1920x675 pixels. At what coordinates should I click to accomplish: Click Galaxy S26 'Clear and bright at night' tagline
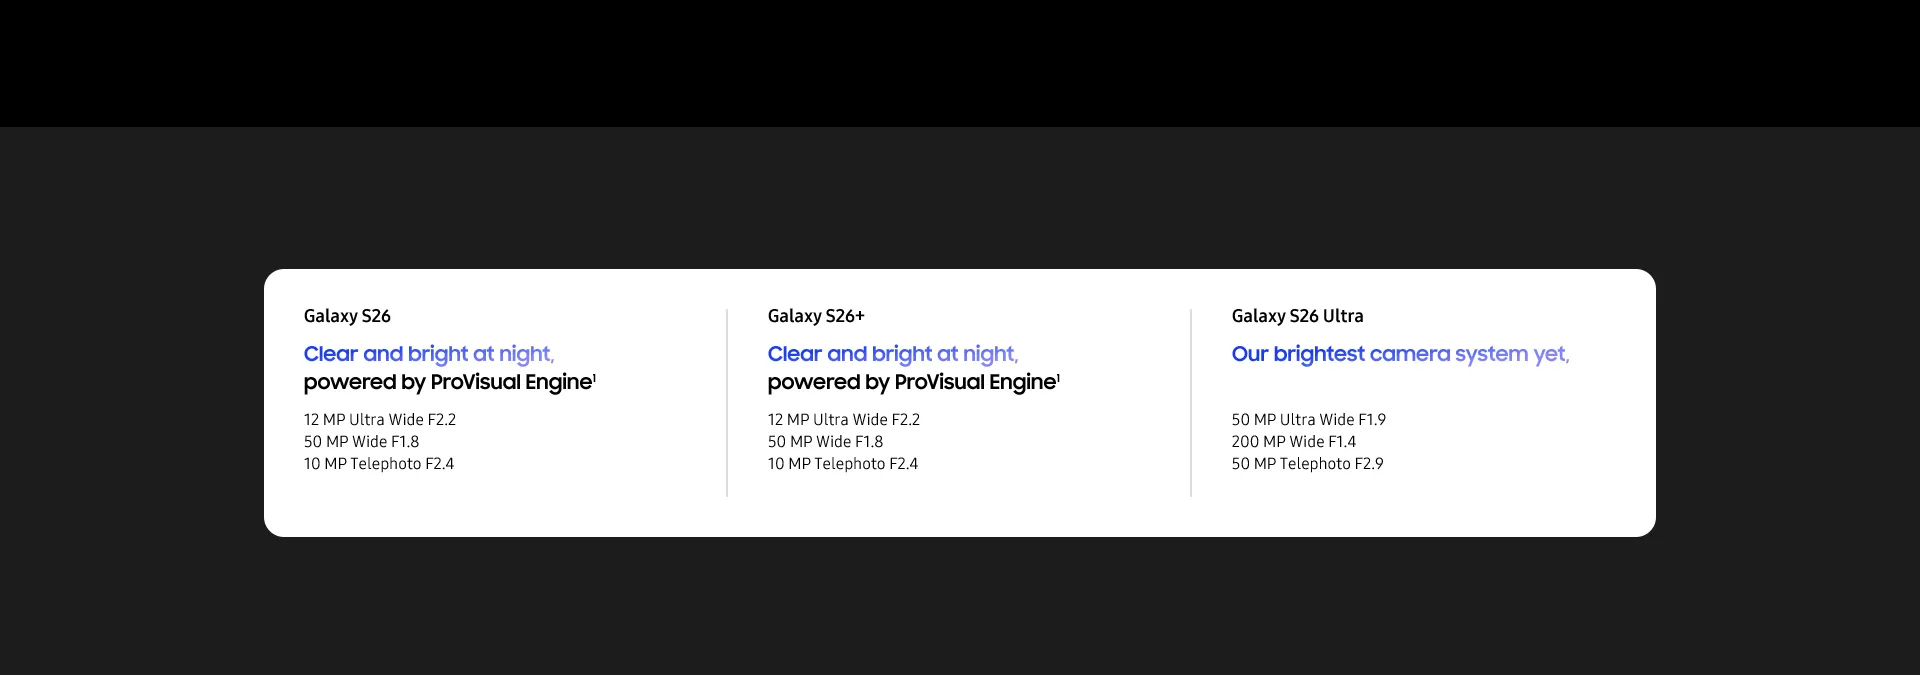429,354
